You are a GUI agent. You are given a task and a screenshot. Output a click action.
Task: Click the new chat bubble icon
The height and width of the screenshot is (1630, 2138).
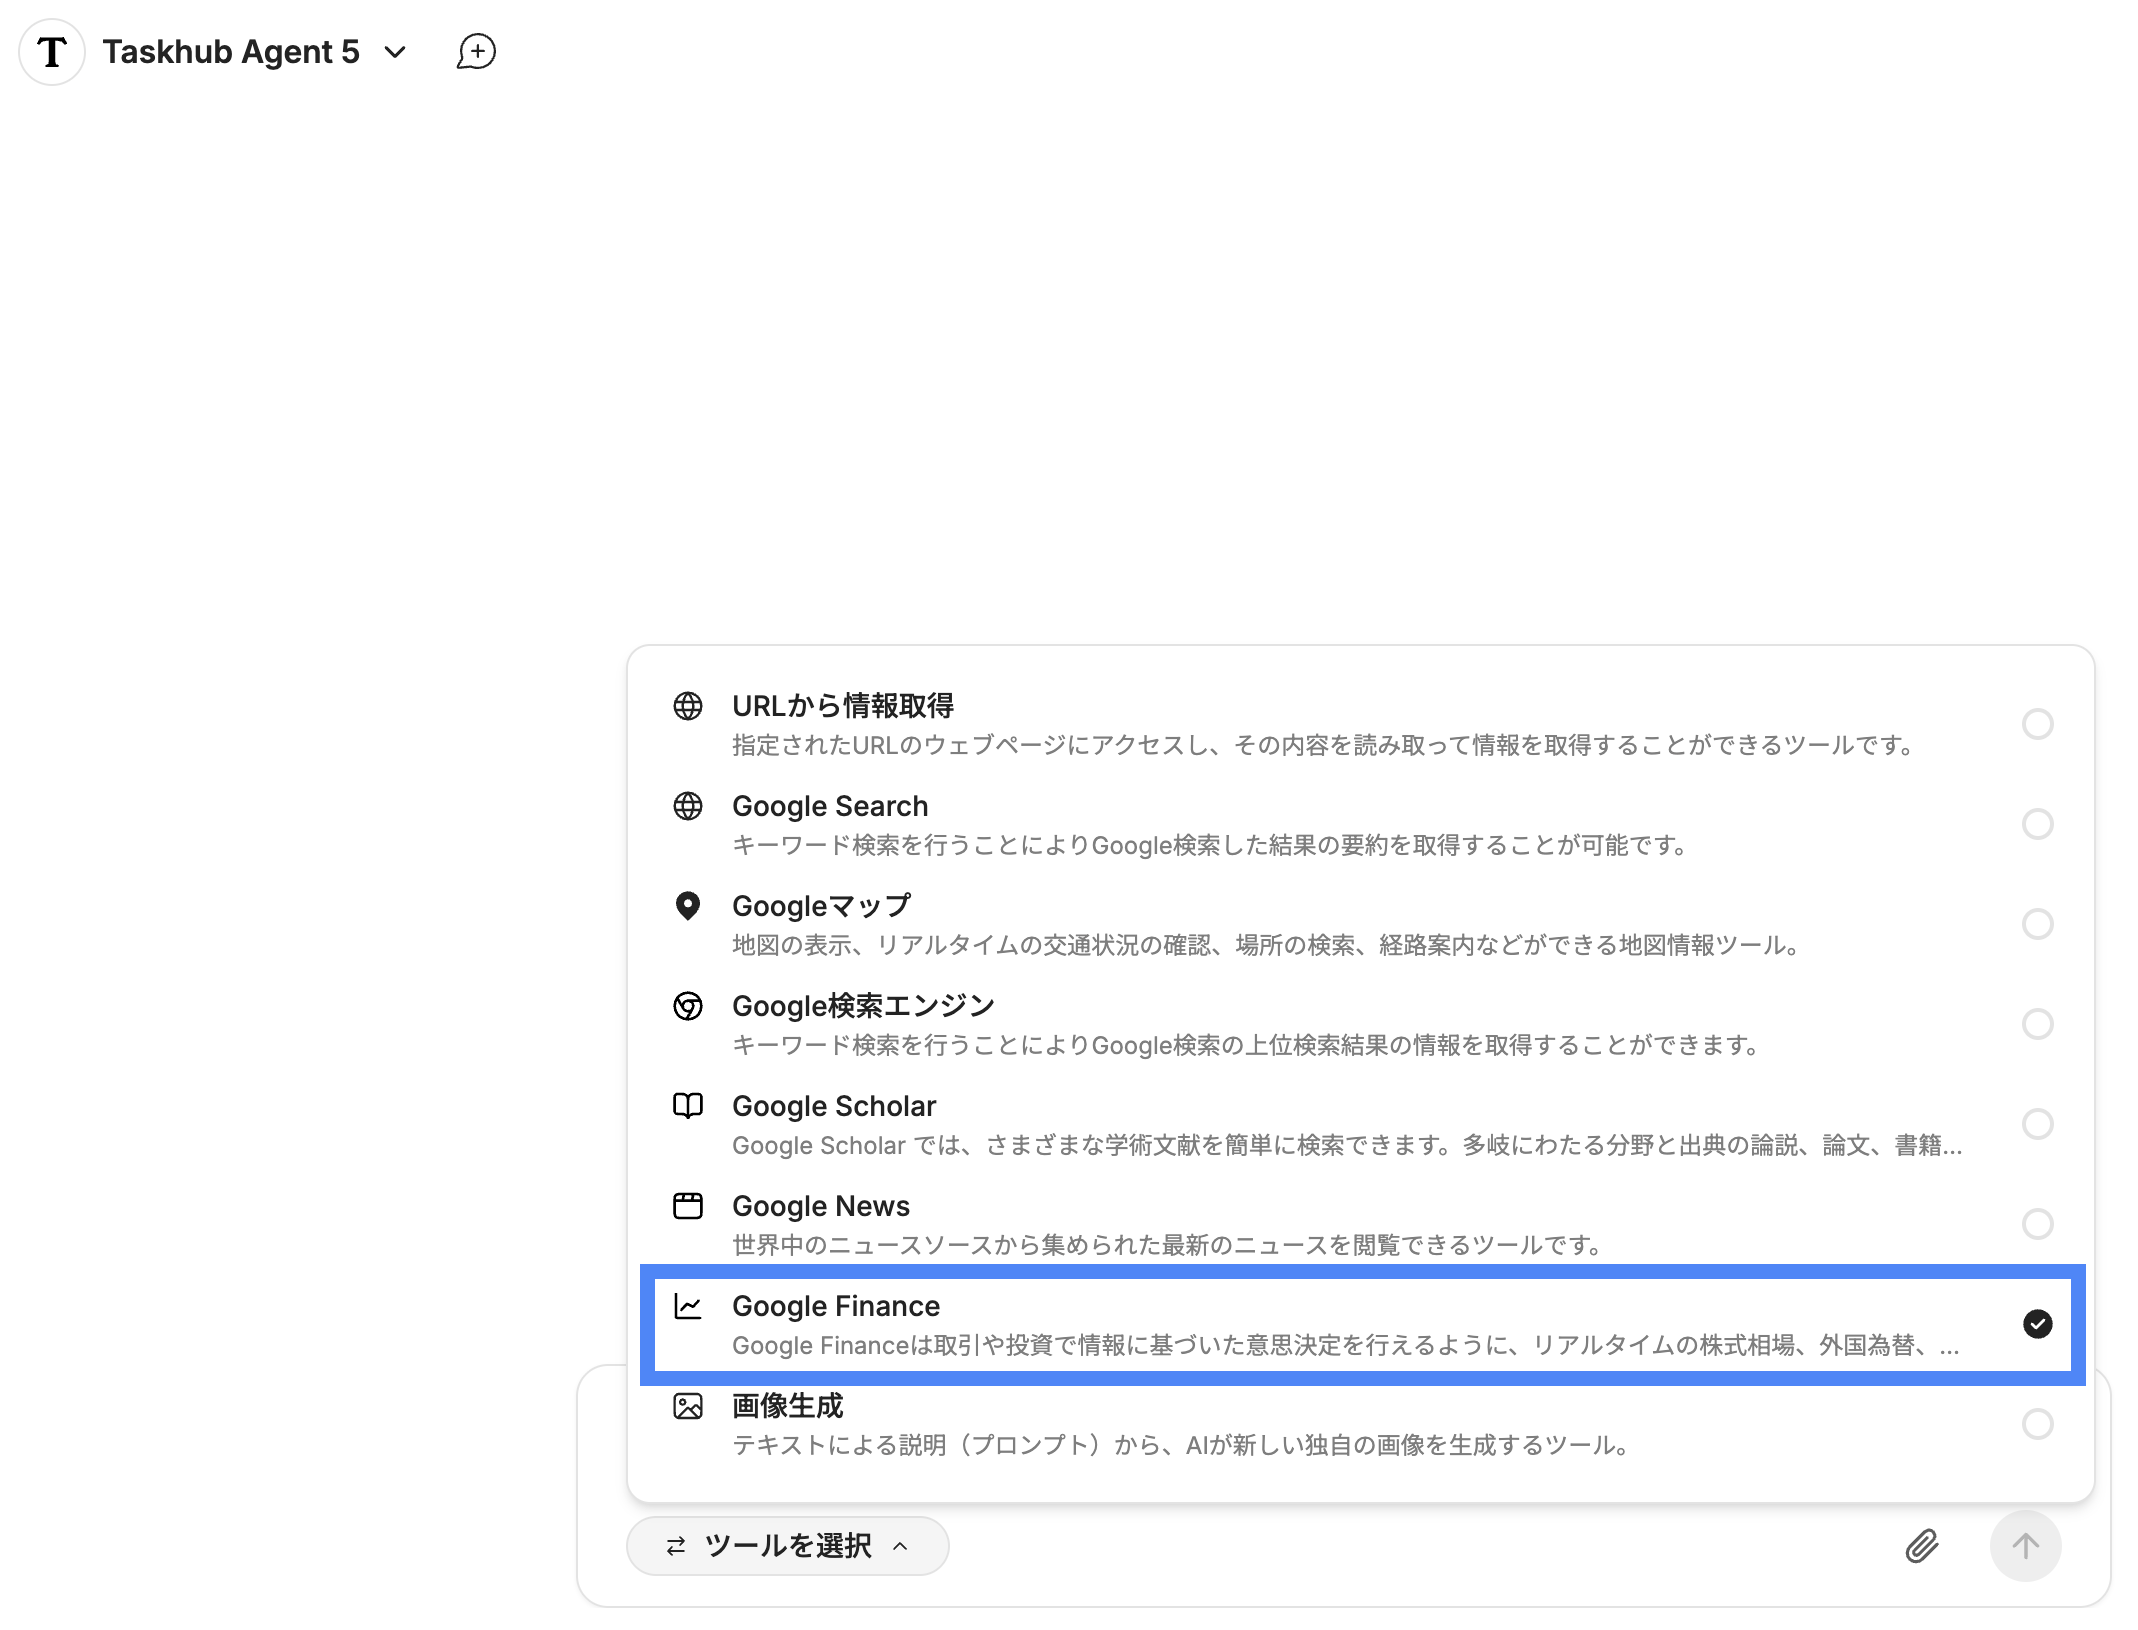tap(476, 52)
